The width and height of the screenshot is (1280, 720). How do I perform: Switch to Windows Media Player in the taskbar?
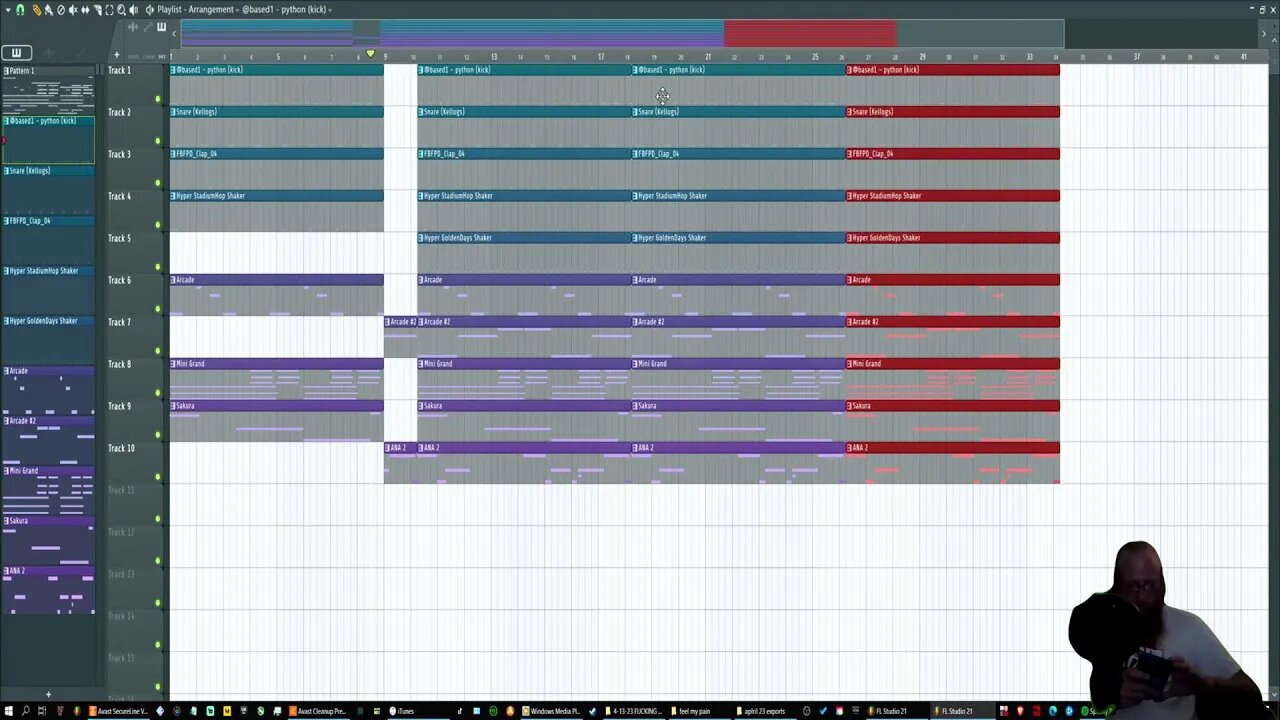550,711
